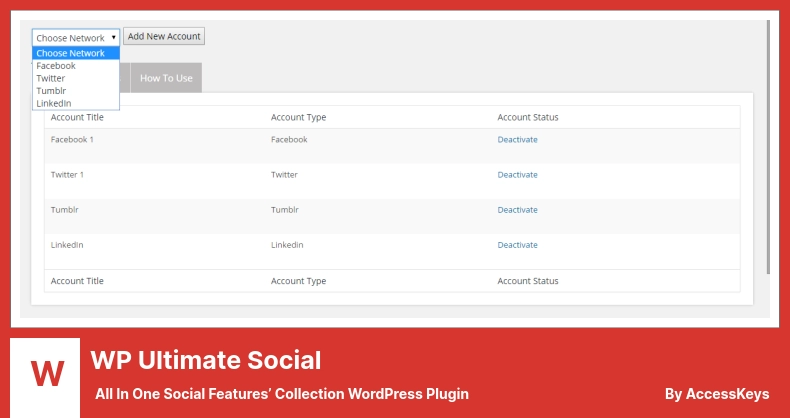The image size is (790, 418).
Task: Select the Facebook 1 account title
Action: pyautogui.click(x=72, y=140)
